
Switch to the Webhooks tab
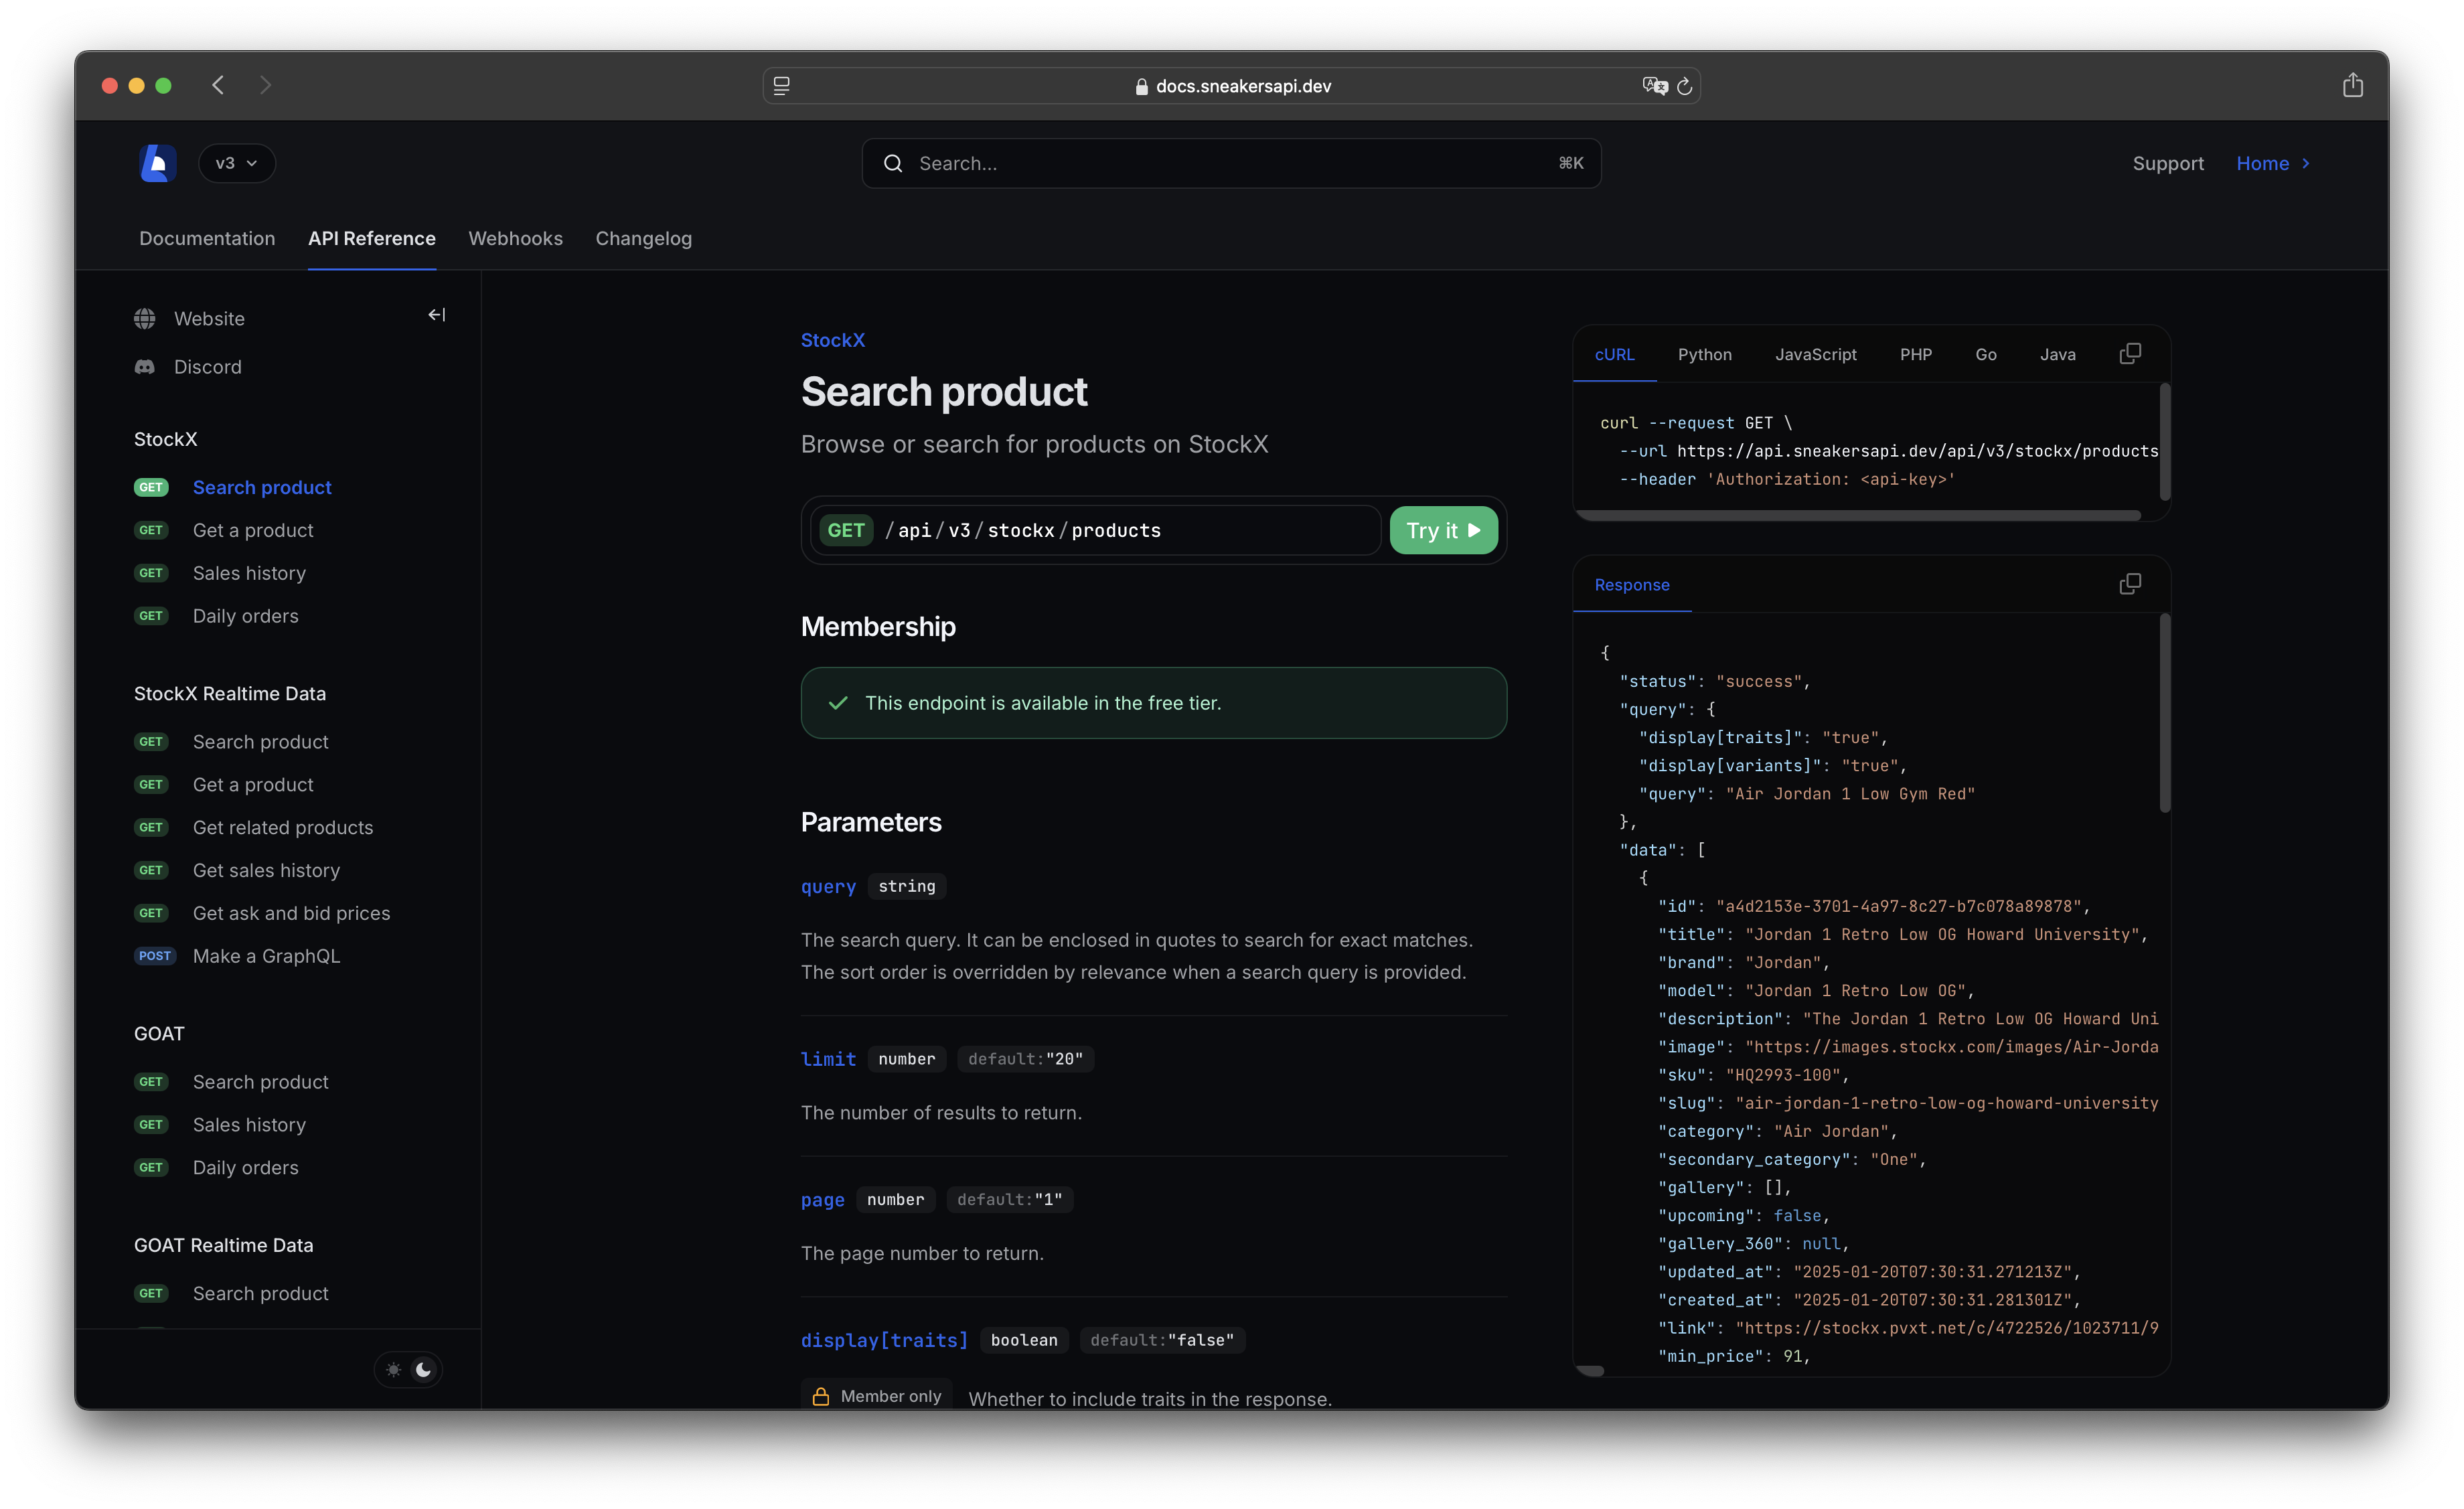click(515, 238)
